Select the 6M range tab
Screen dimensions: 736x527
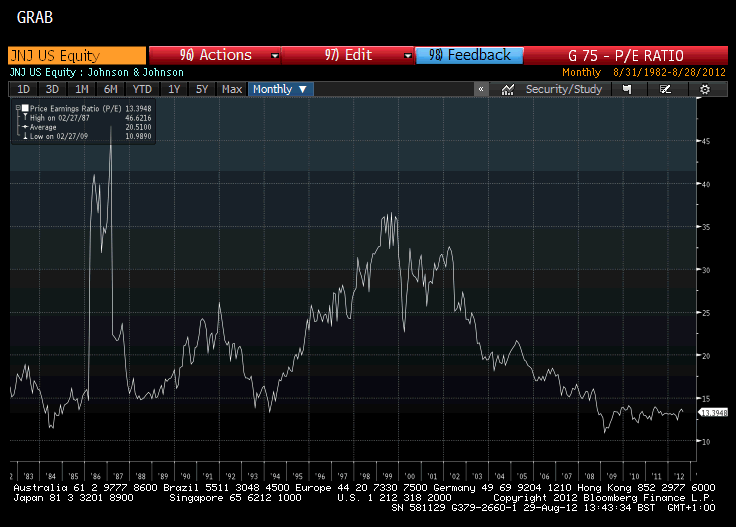(111, 89)
